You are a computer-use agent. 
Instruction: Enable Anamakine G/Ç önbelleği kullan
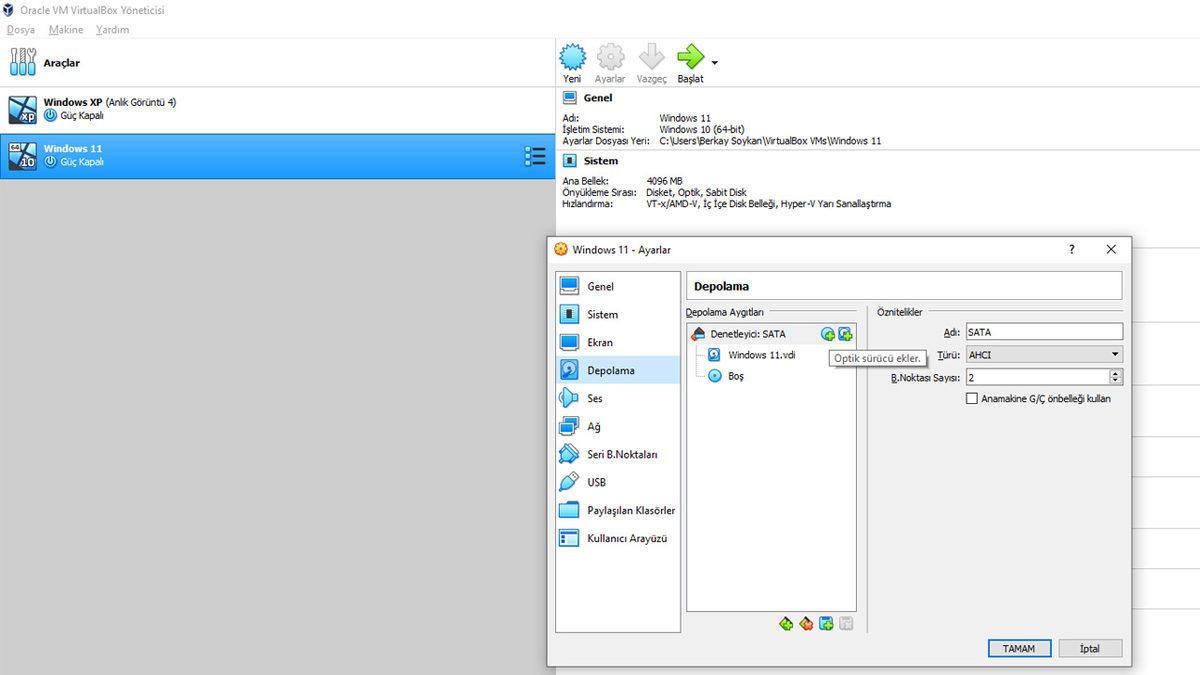[x=971, y=398]
